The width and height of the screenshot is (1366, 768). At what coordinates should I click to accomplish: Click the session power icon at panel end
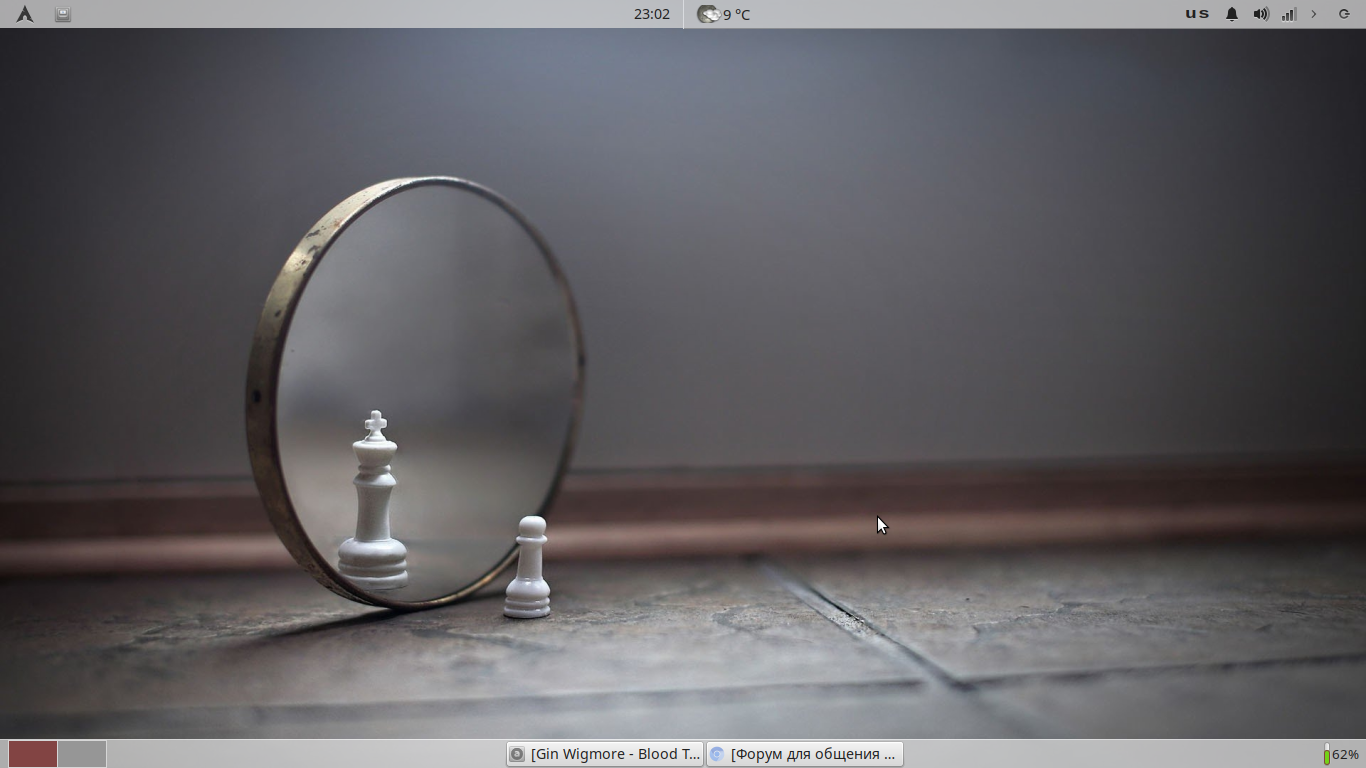click(x=1344, y=14)
